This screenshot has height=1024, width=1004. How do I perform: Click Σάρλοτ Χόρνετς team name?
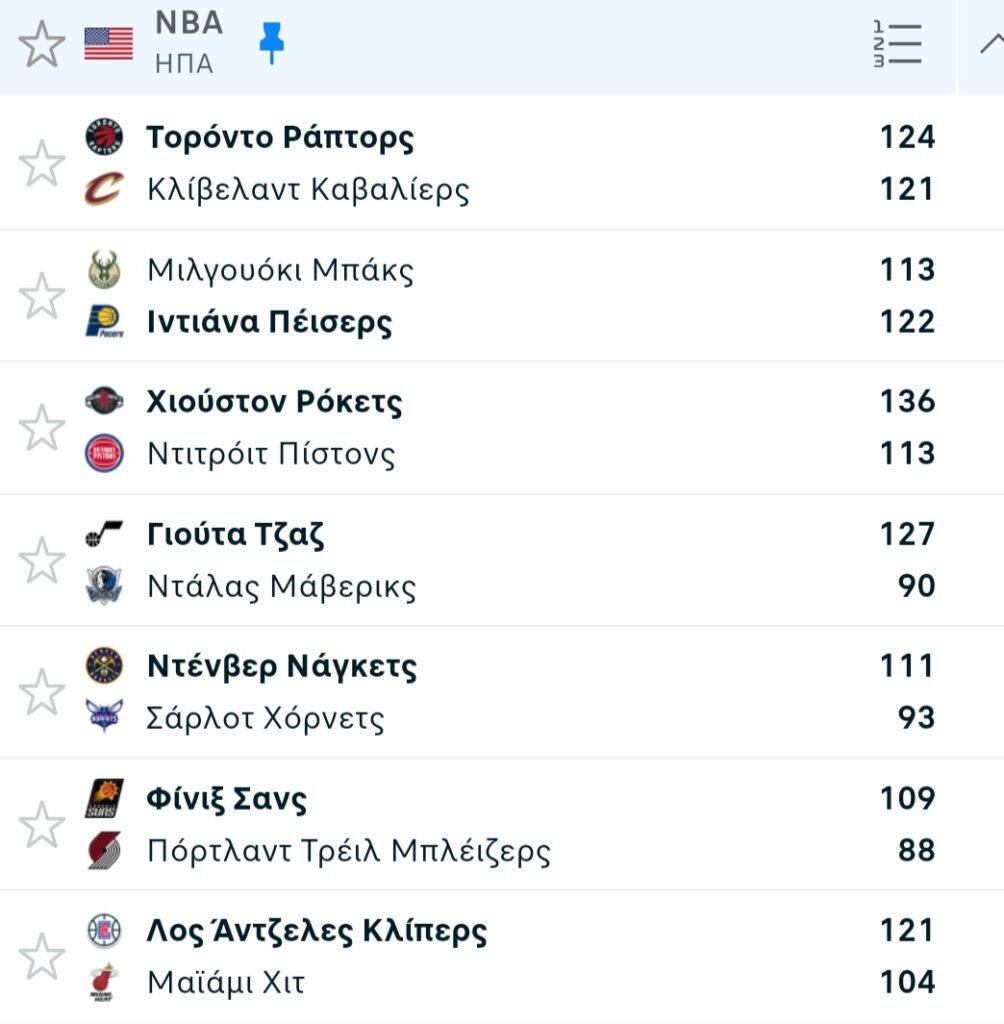(265, 718)
